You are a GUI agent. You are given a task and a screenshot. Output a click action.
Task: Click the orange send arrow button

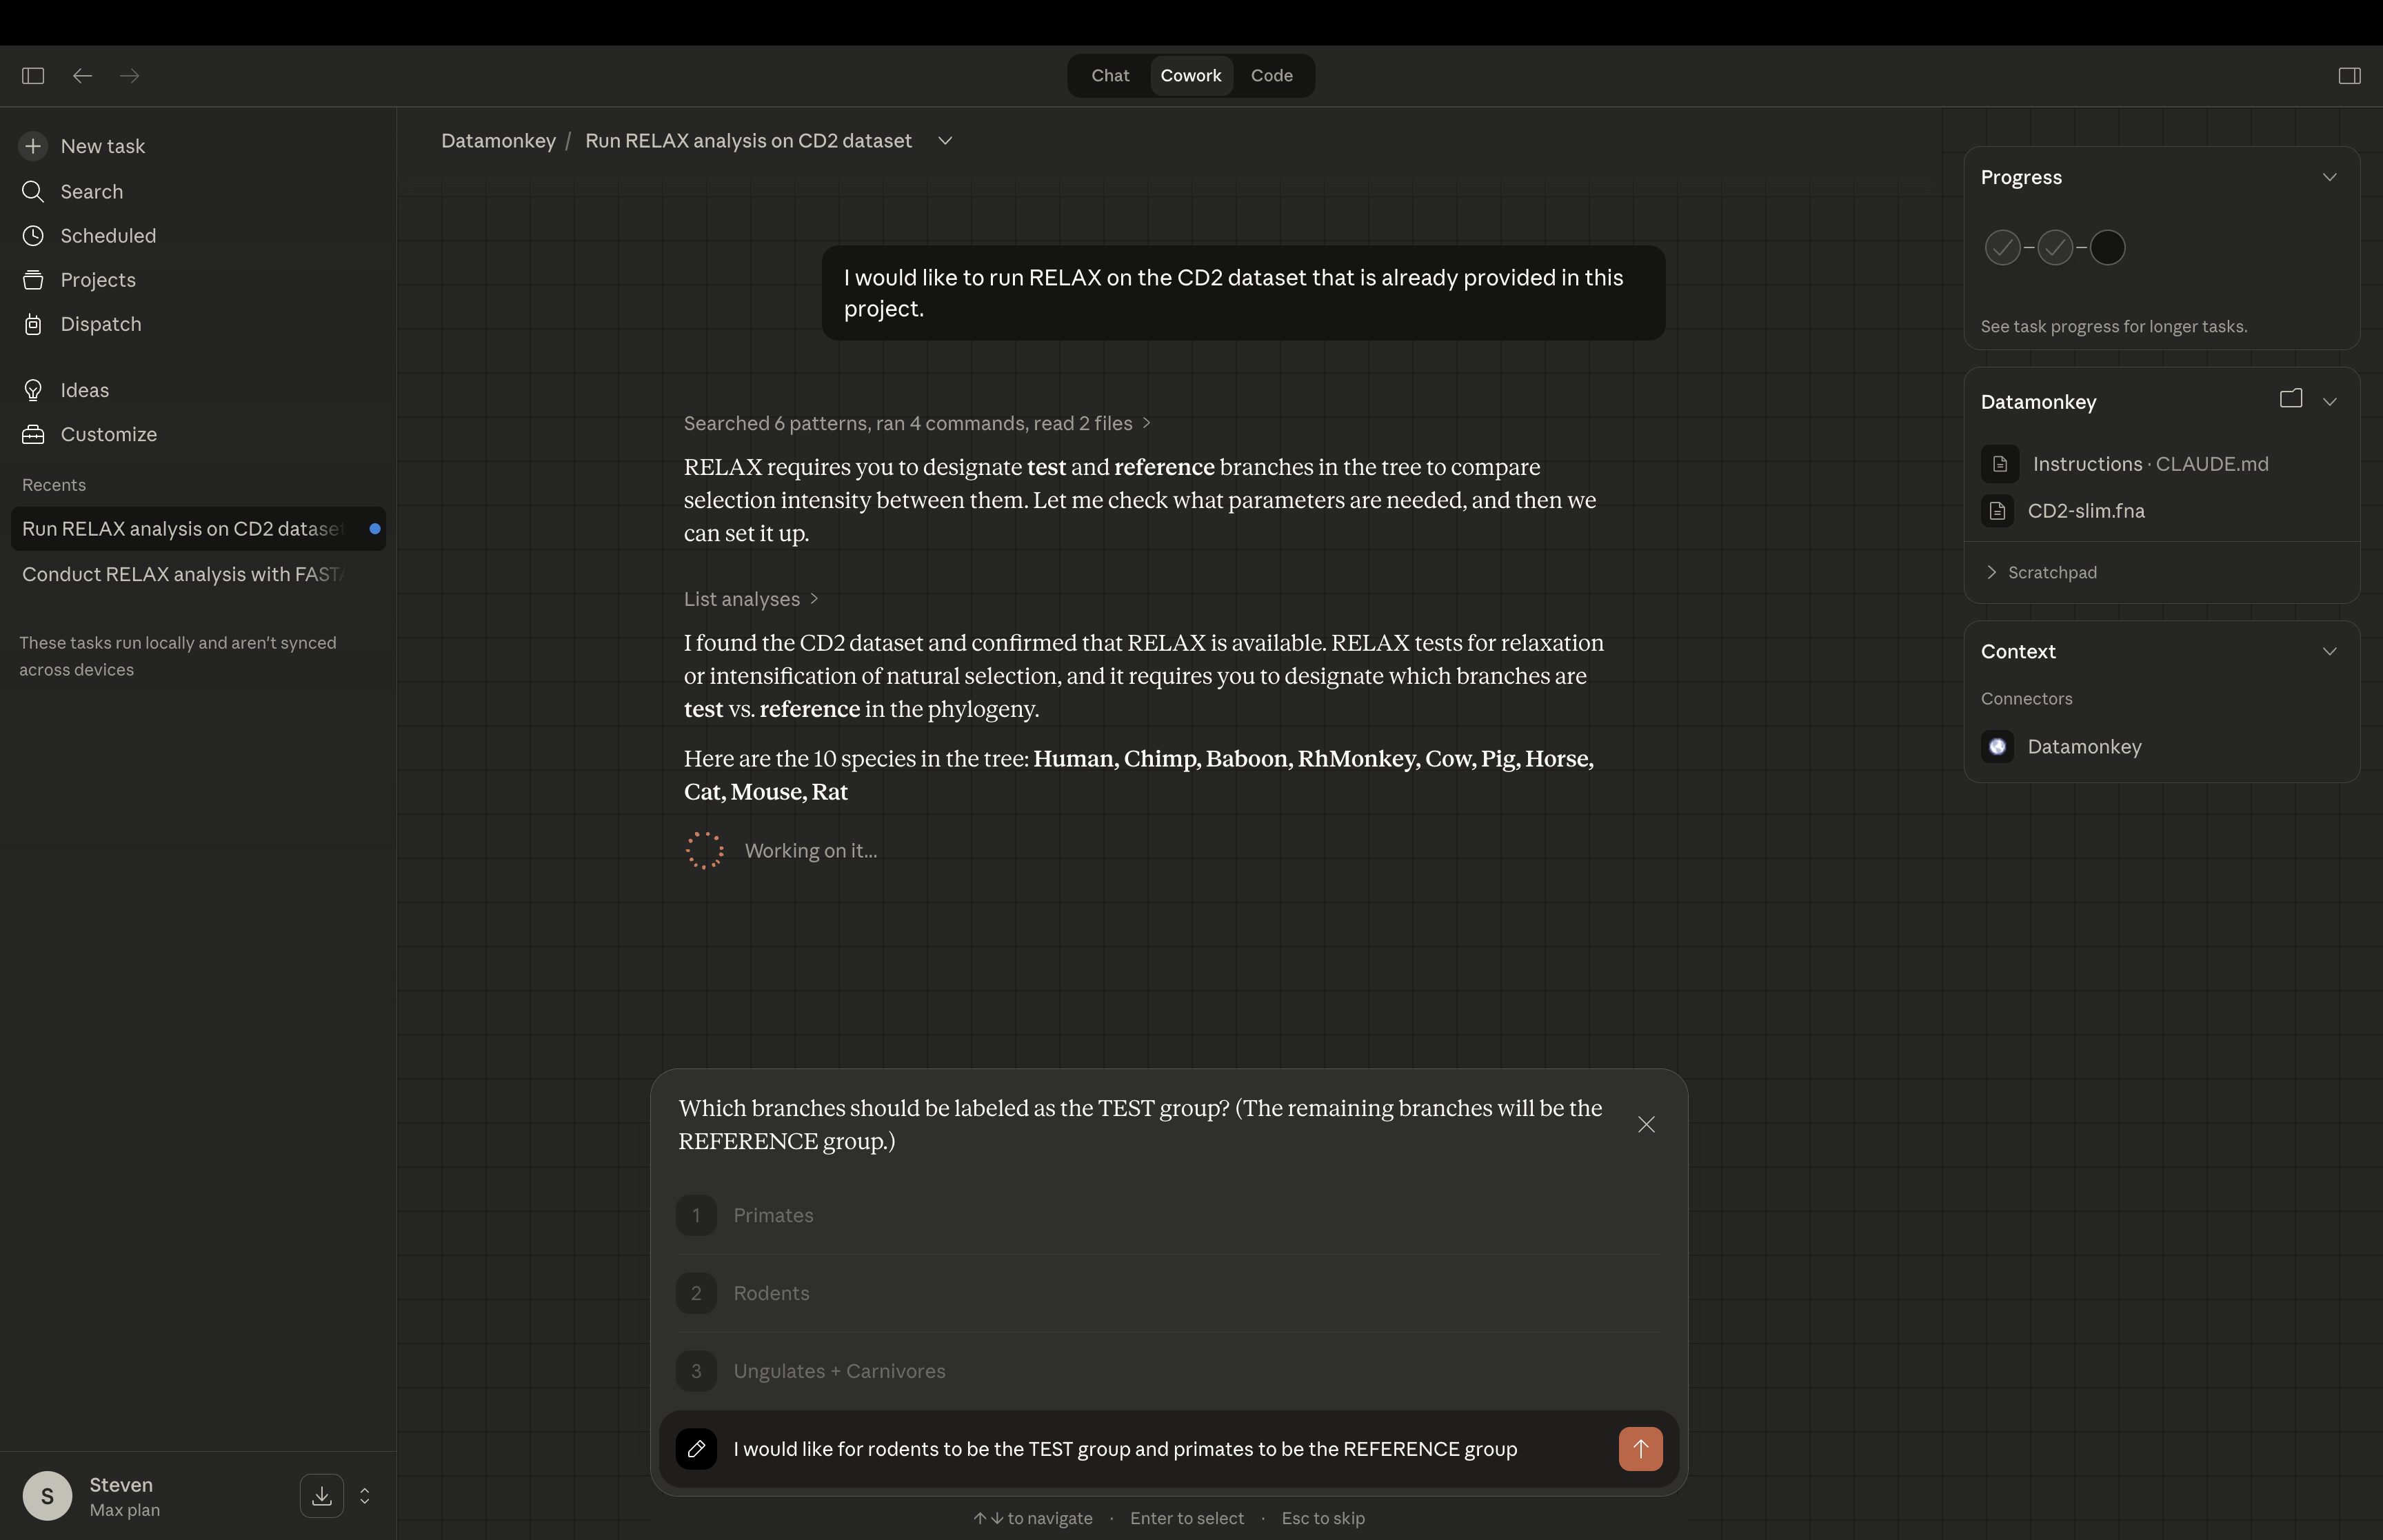pos(1640,1449)
